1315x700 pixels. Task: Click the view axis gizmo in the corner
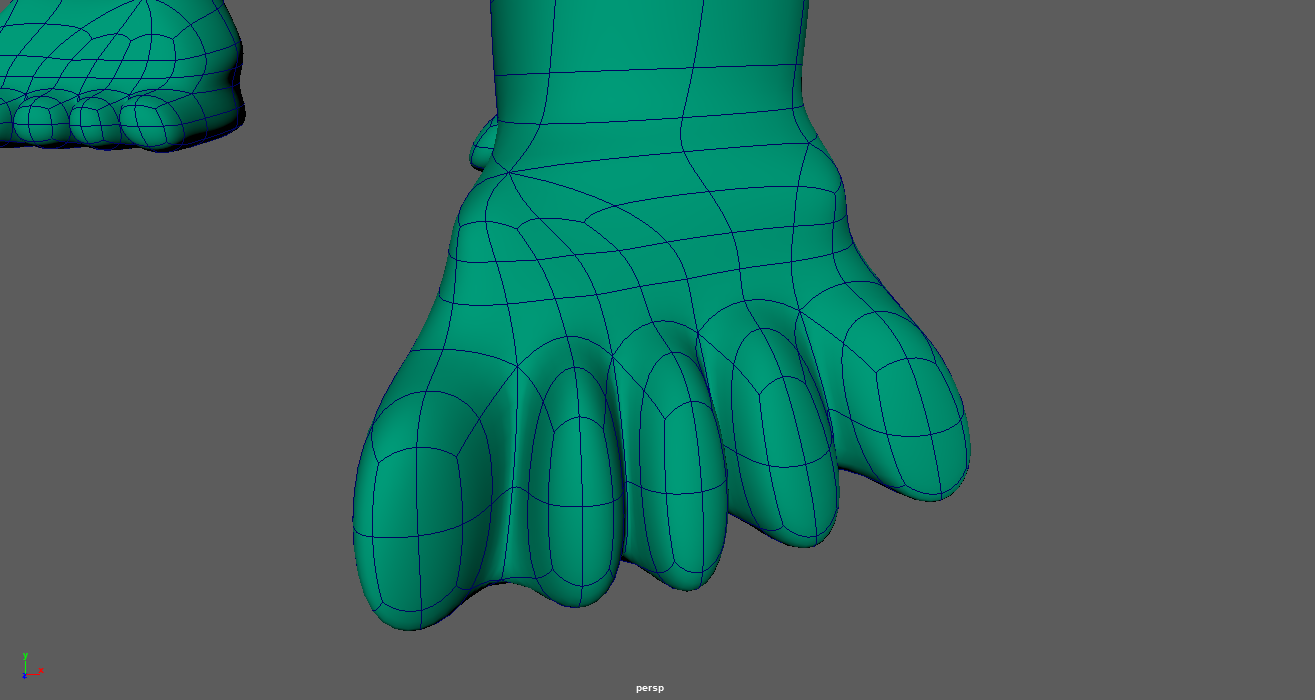pyautogui.click(x=29, y=668)
